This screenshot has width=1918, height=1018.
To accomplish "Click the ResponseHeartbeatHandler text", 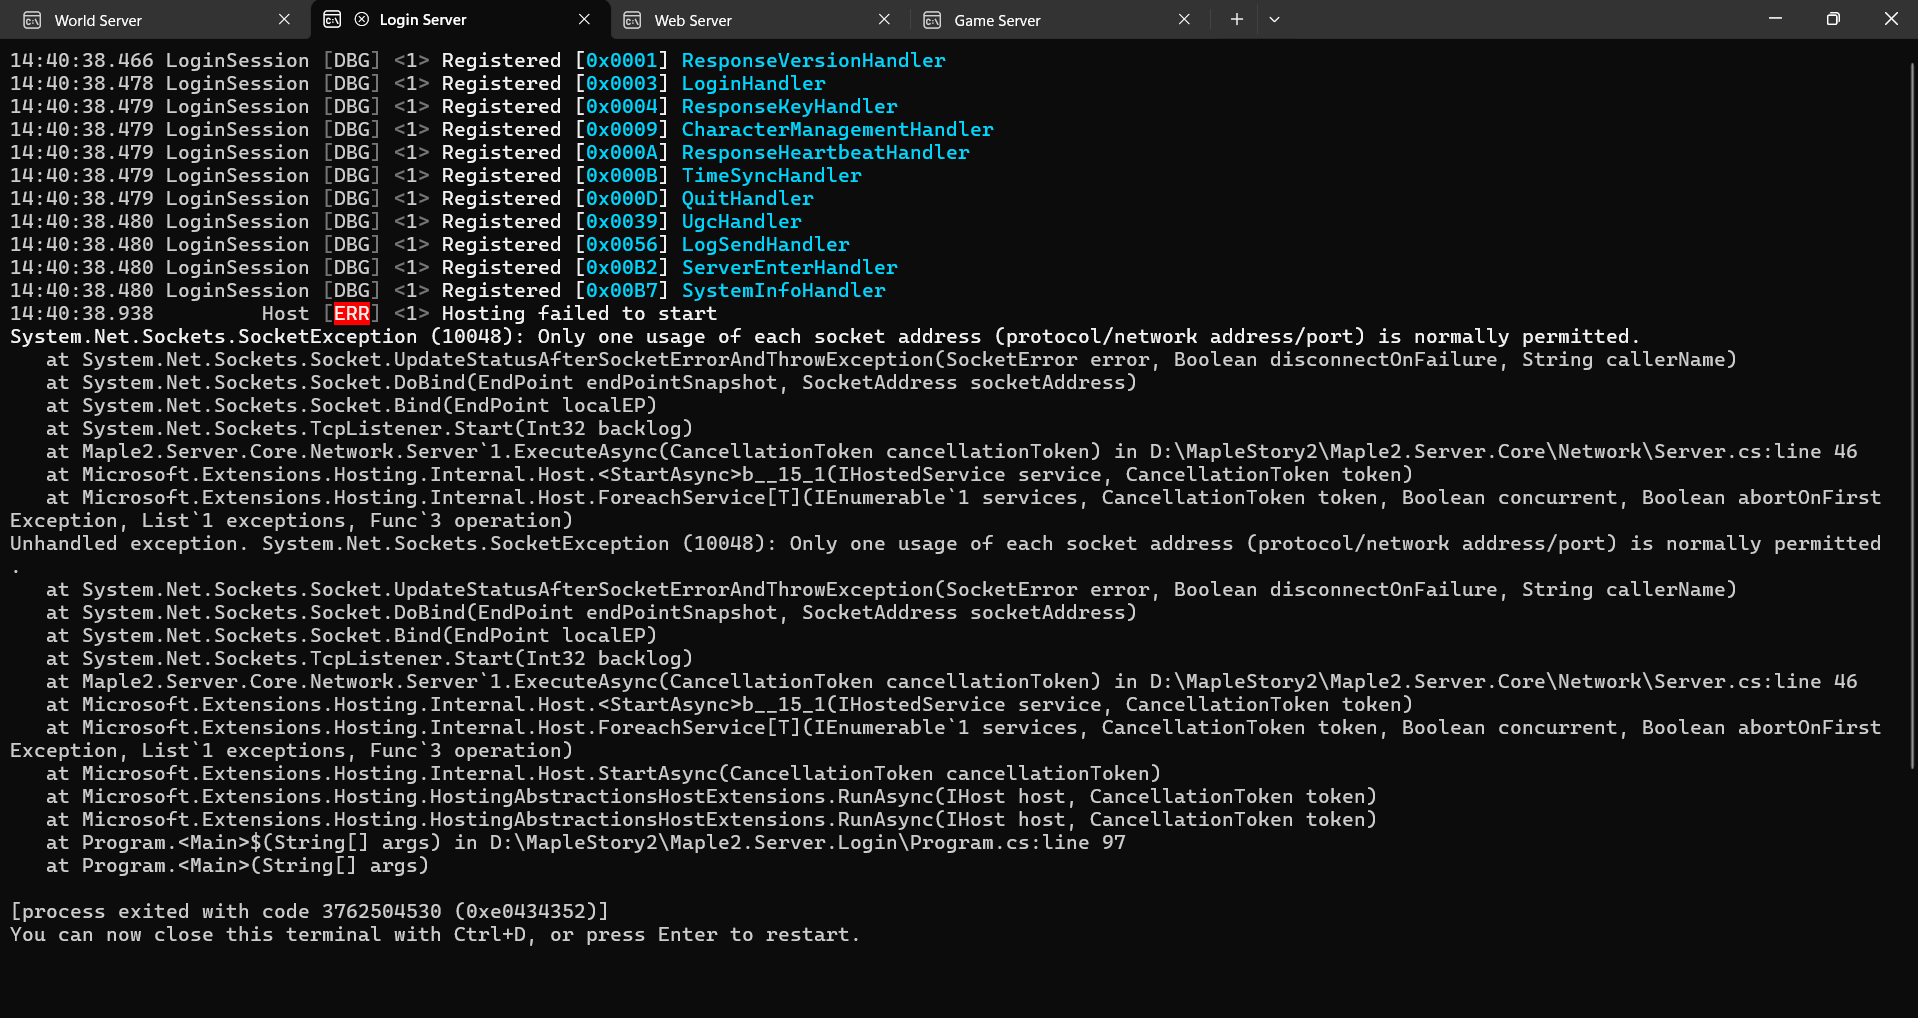I will click(825, 153).
